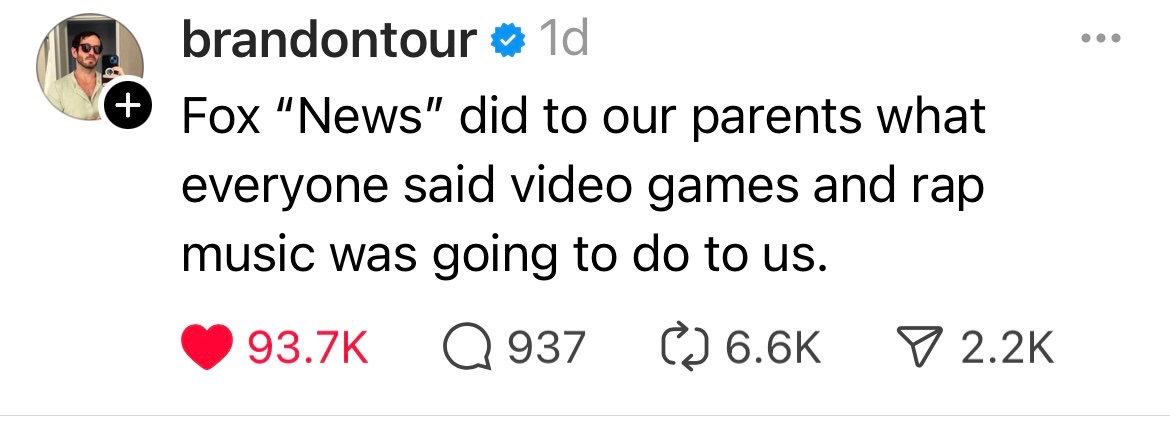This screenshot has width=1170, height=437.
Task: Like the post with the heart icon
Action: [x=208, y=348]
